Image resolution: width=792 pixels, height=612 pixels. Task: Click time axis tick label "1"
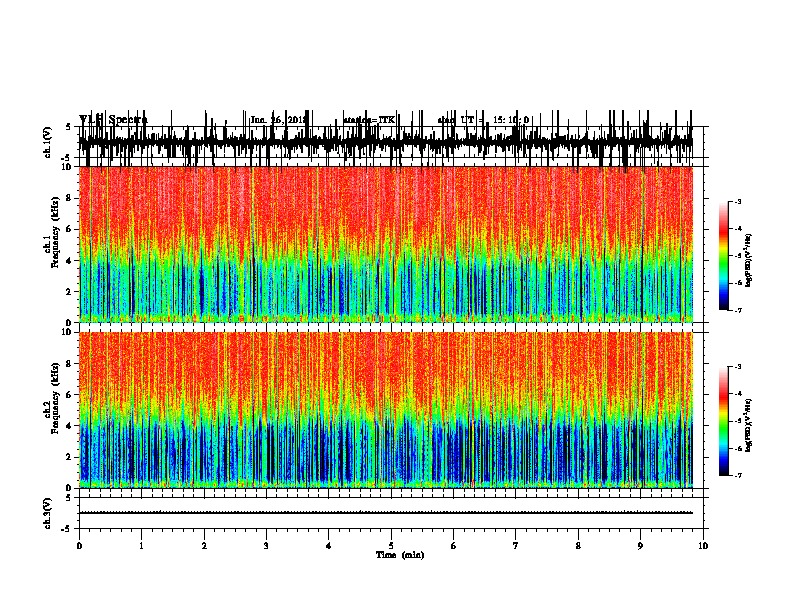141,546
